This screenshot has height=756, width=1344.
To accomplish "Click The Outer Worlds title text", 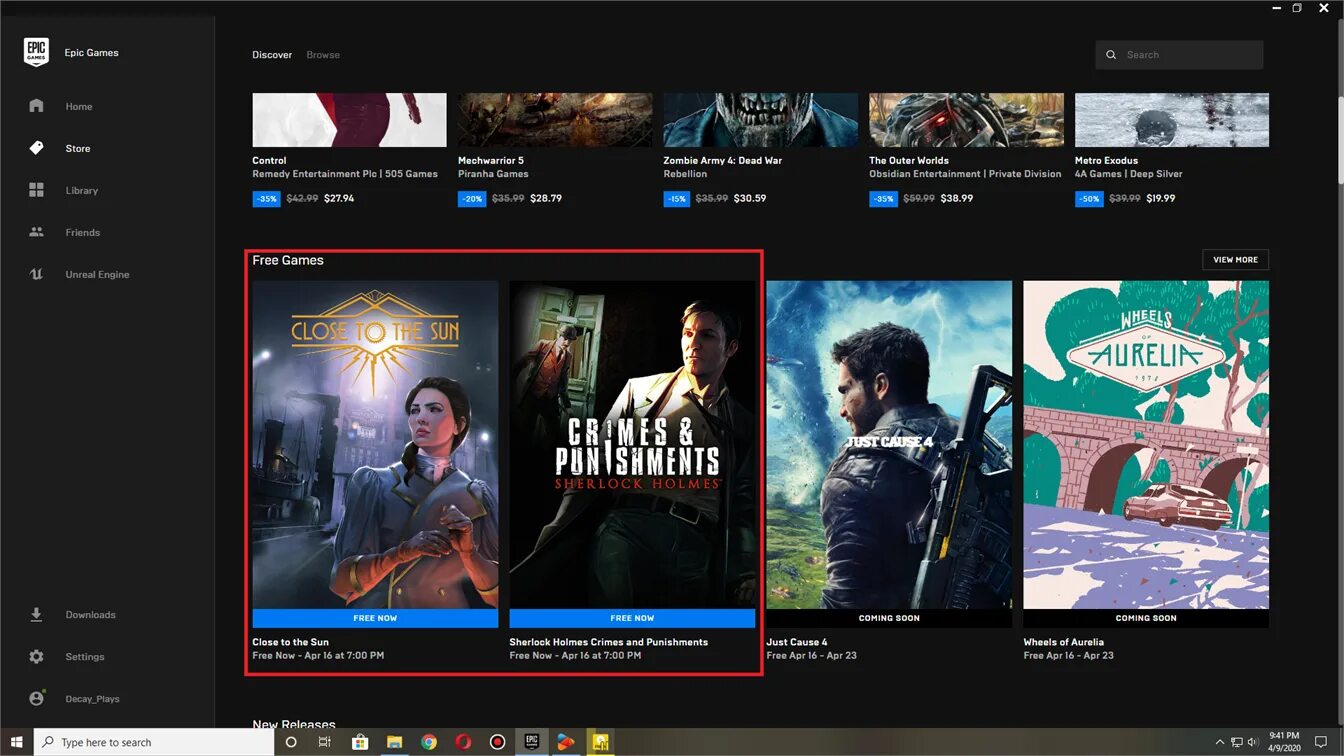I will pos(909,160).
